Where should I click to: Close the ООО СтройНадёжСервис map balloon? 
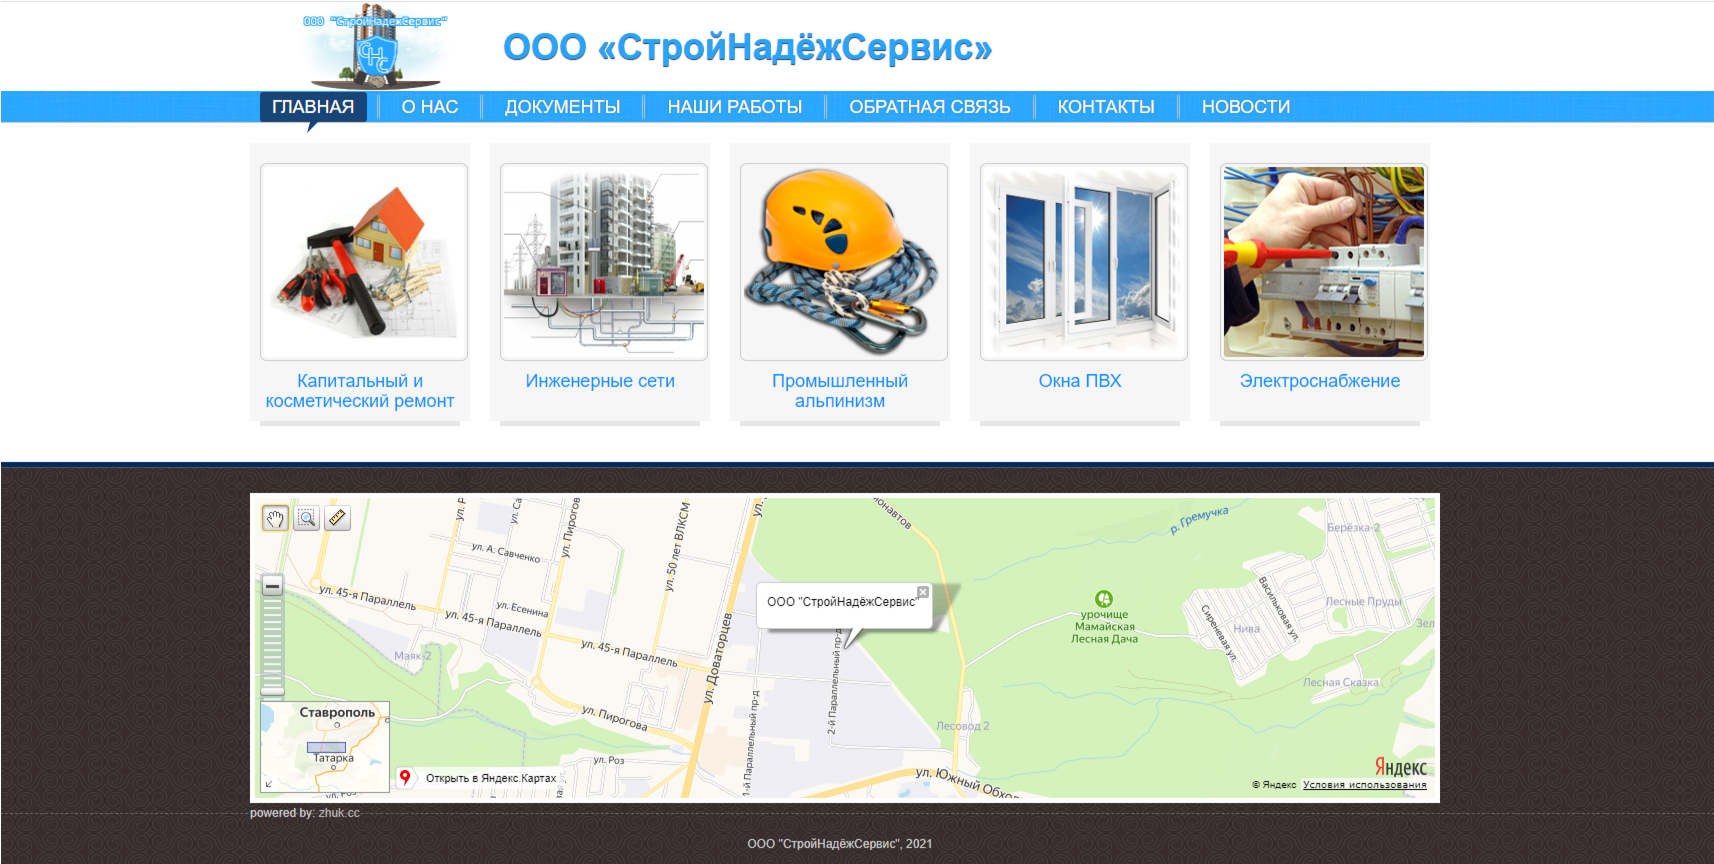pos(923,592)
